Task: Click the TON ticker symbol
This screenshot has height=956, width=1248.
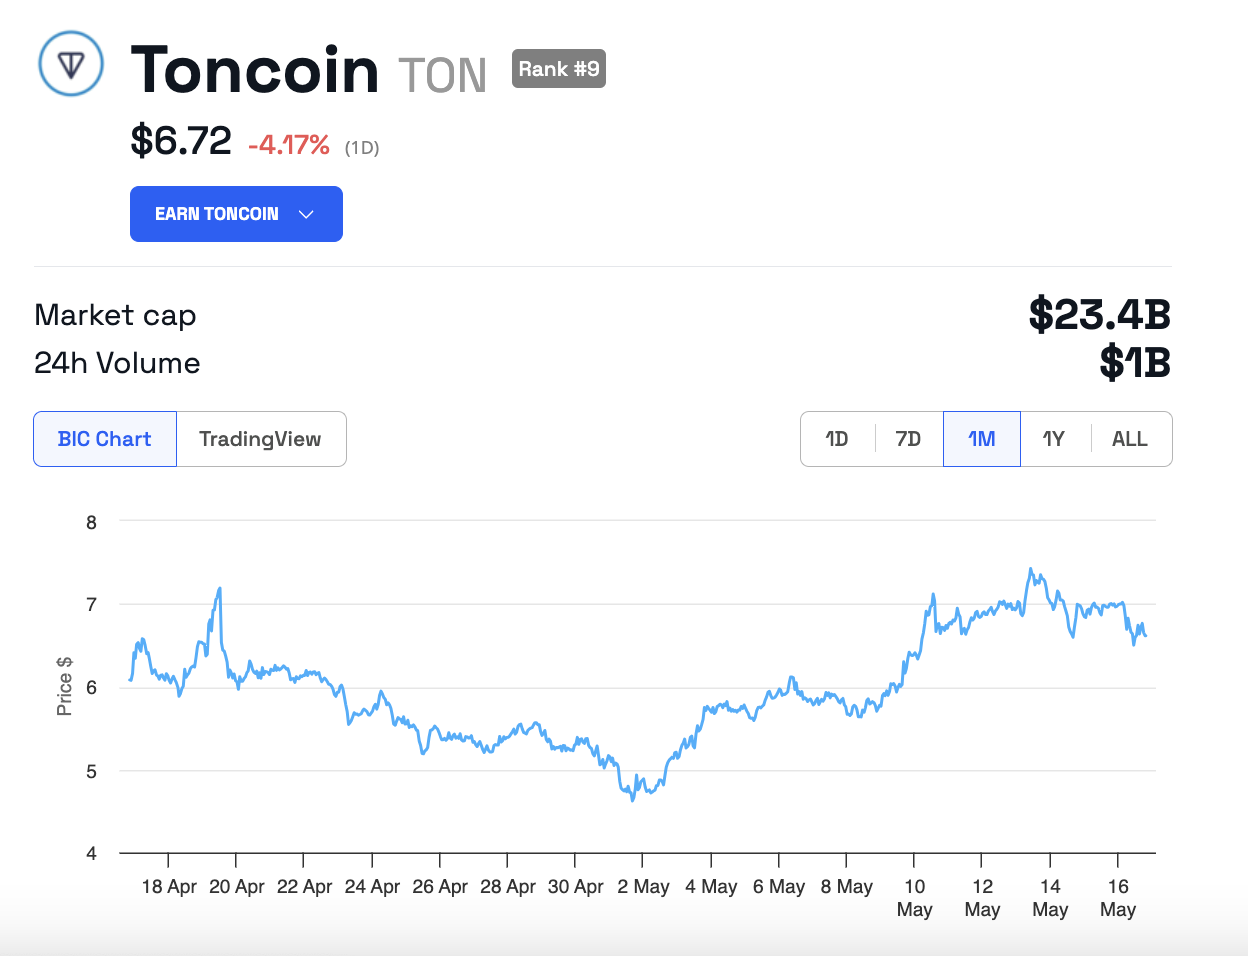Action: [x=442, y=75]
